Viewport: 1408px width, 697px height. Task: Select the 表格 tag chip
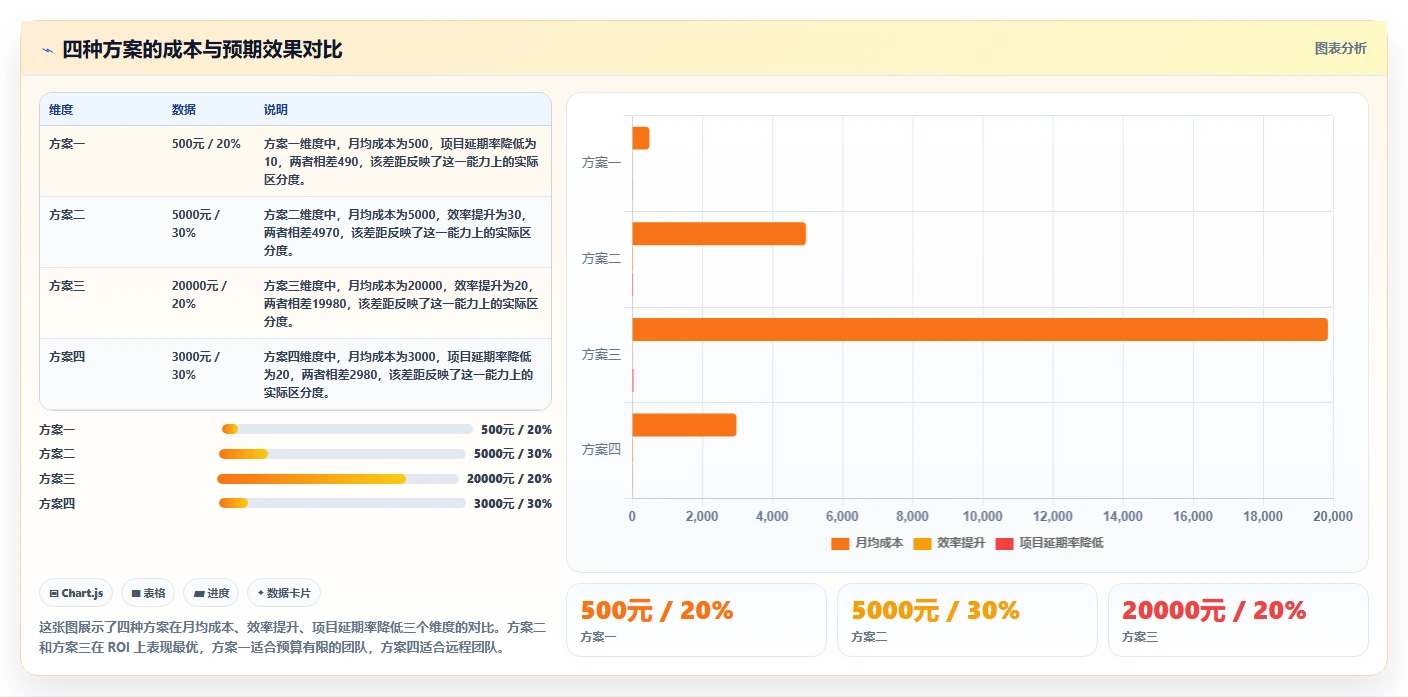[148, 593]
